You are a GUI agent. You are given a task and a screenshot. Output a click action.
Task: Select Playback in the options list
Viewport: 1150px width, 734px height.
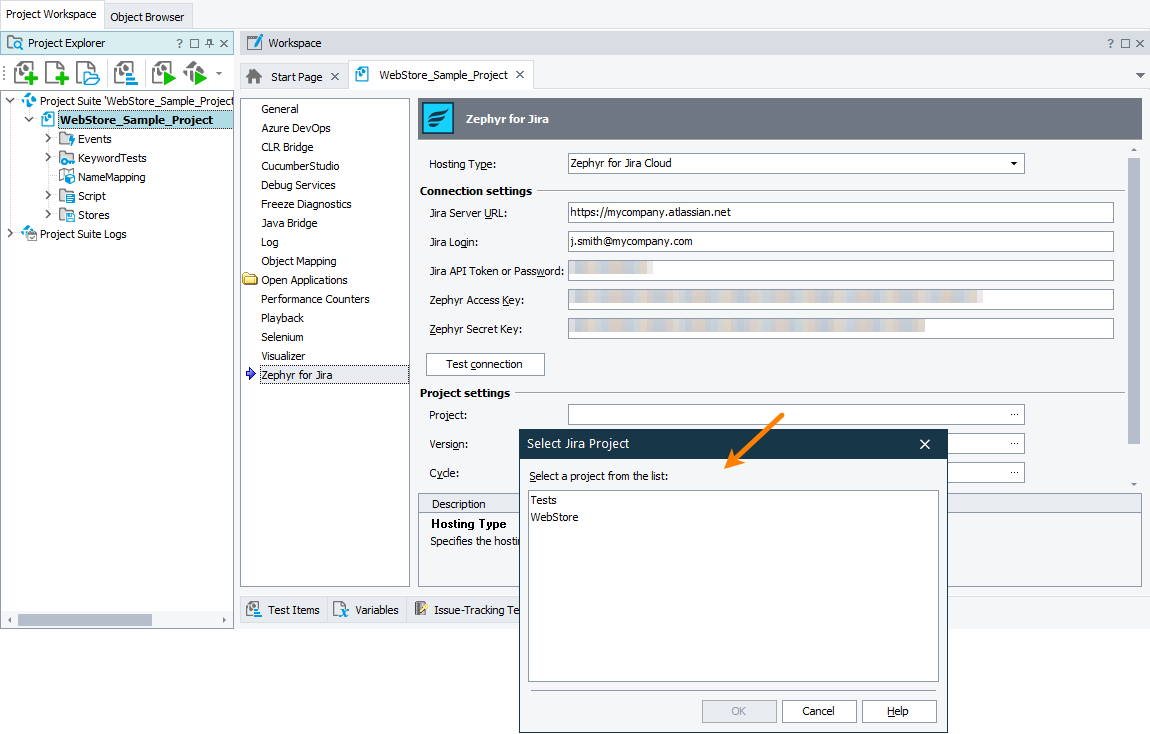tap(282, 318)
